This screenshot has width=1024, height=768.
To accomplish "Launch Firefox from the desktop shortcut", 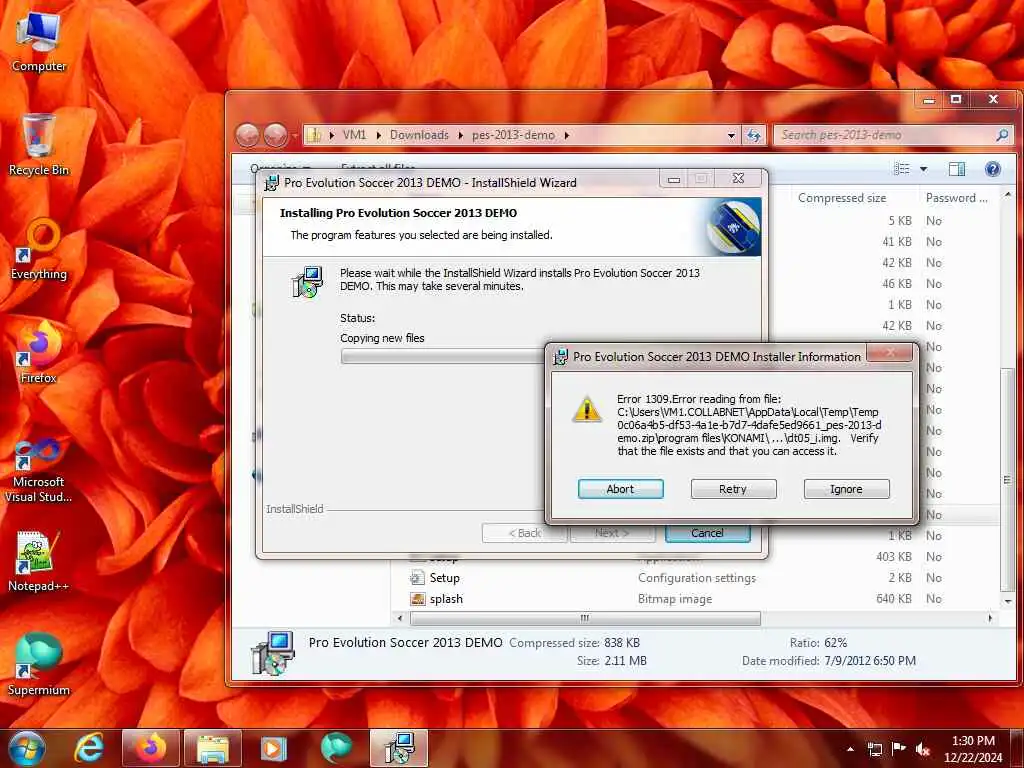I will point(39,353).
